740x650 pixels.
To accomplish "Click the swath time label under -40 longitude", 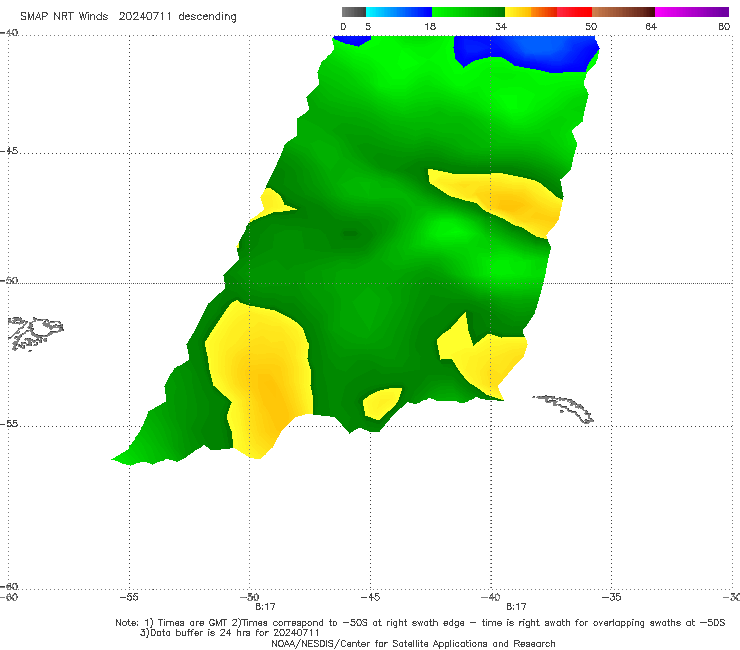I will click(x=516, y=607).
